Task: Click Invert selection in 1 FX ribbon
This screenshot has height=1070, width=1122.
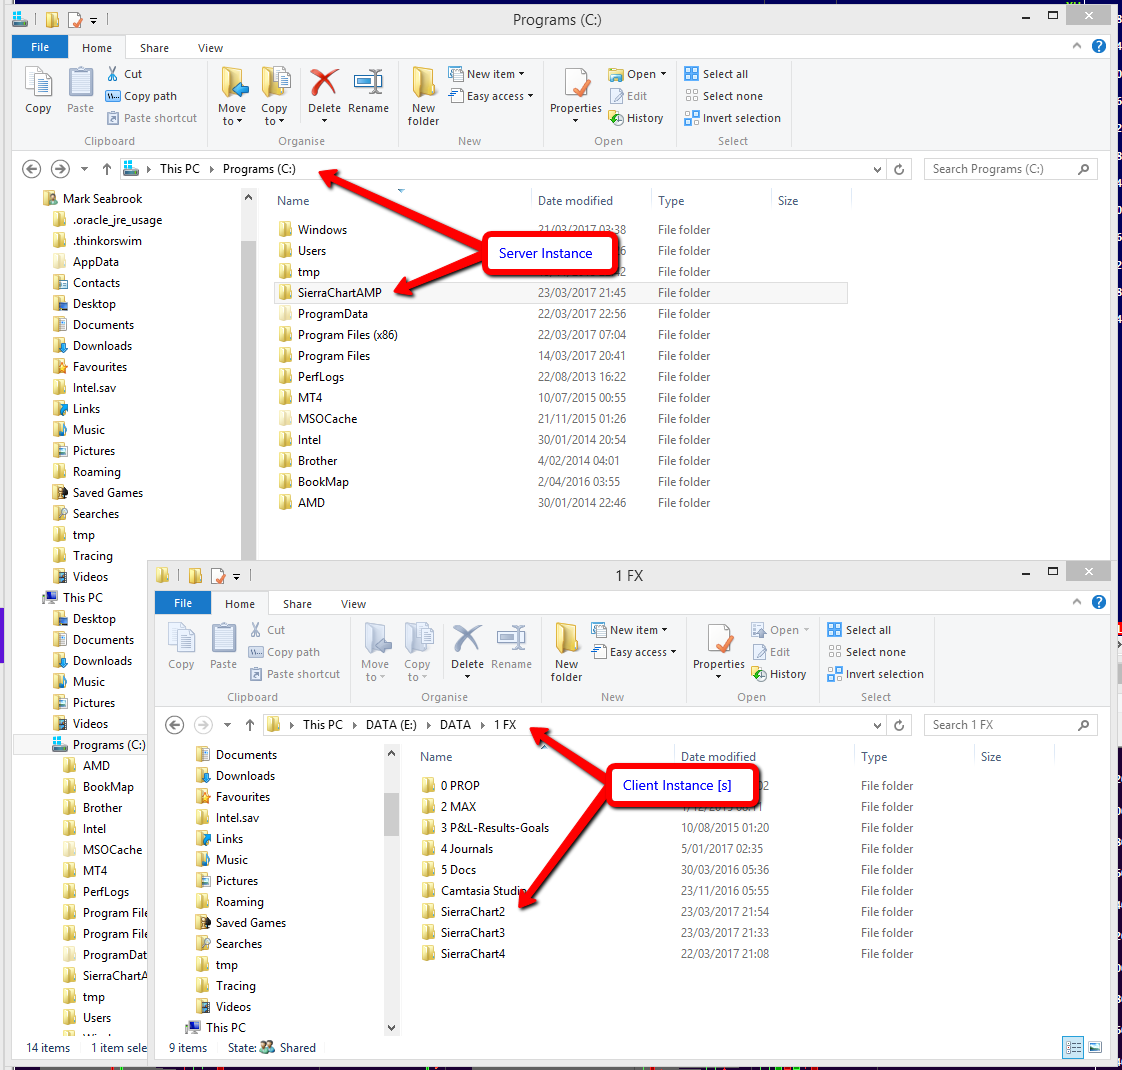Action: (x=876, y=674)
